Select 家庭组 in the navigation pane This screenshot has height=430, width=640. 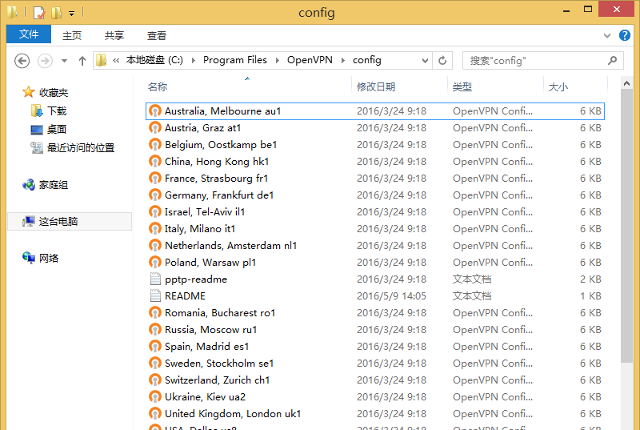(53, 185)
